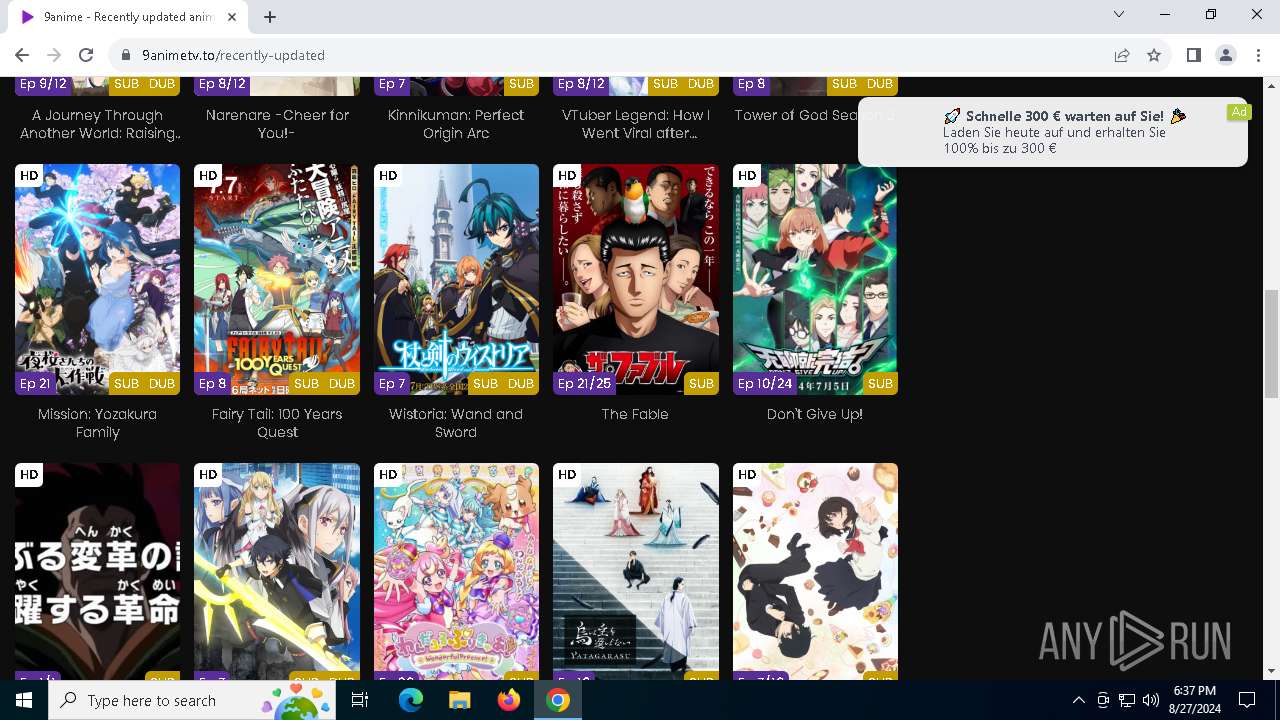Go back with the browser back arrow
1280x720 pixels.
coord(22,55)
